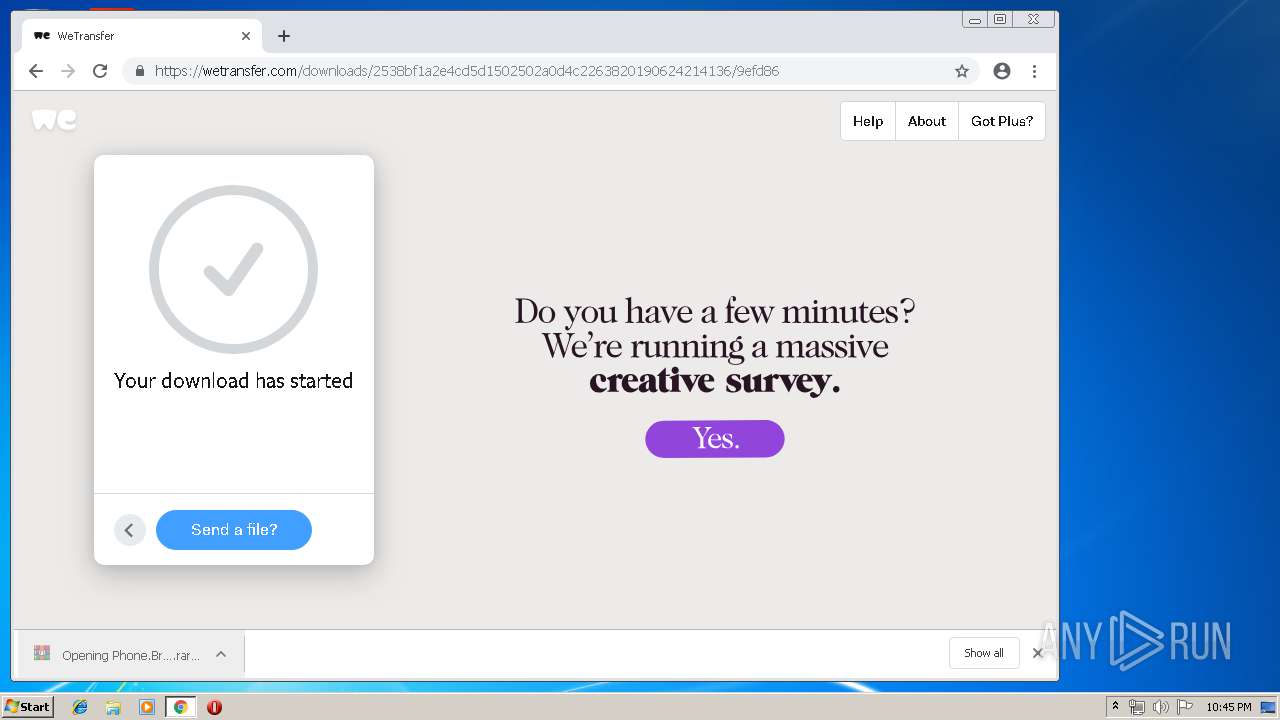Click the address bar URL
1280x720 pixels.
(467, 71)
